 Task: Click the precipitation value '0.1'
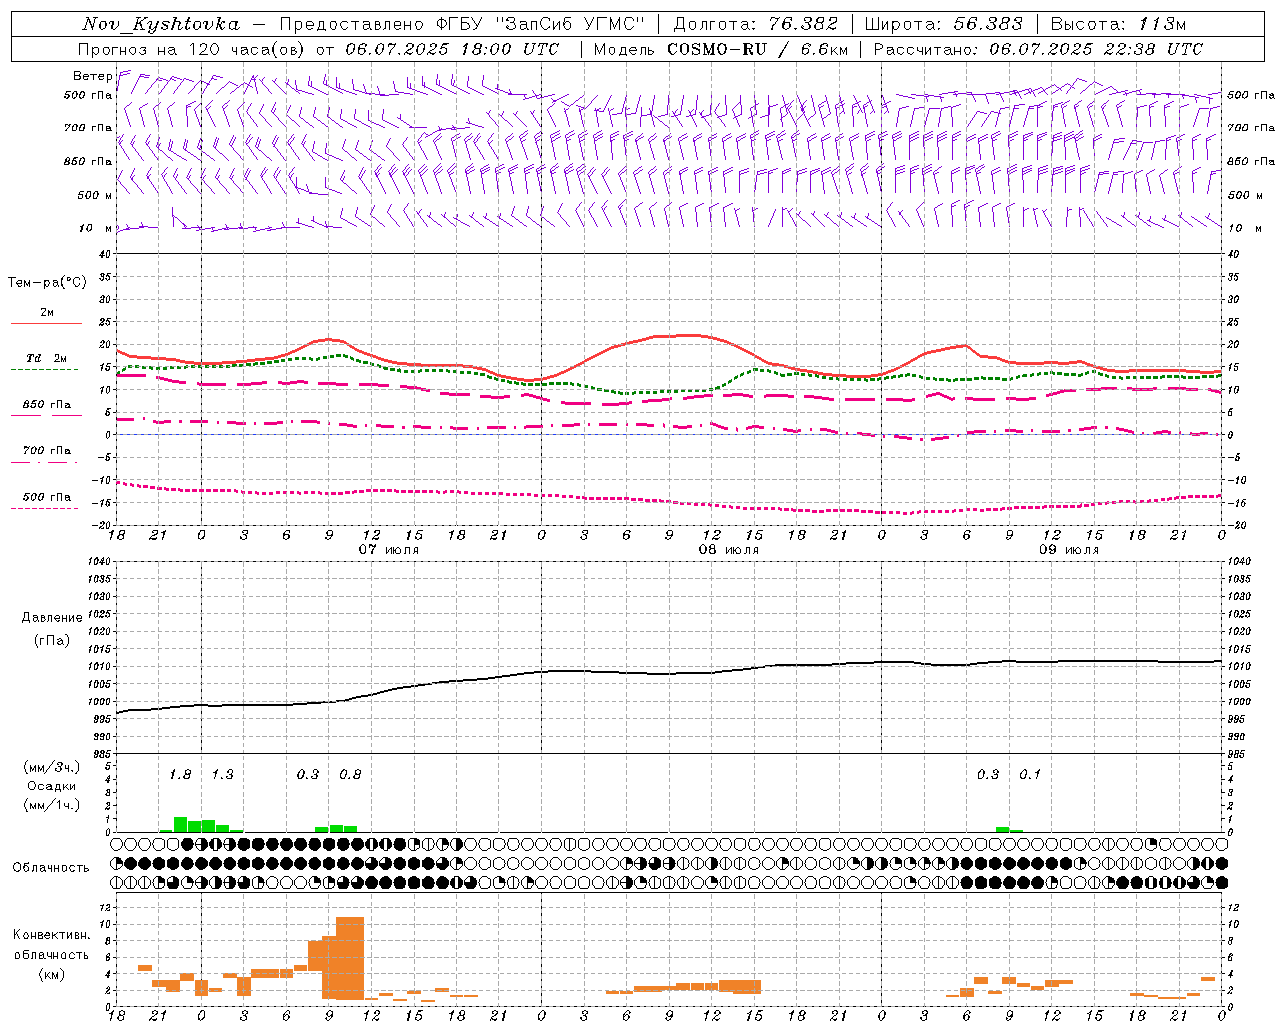[x=1030, y=775]
